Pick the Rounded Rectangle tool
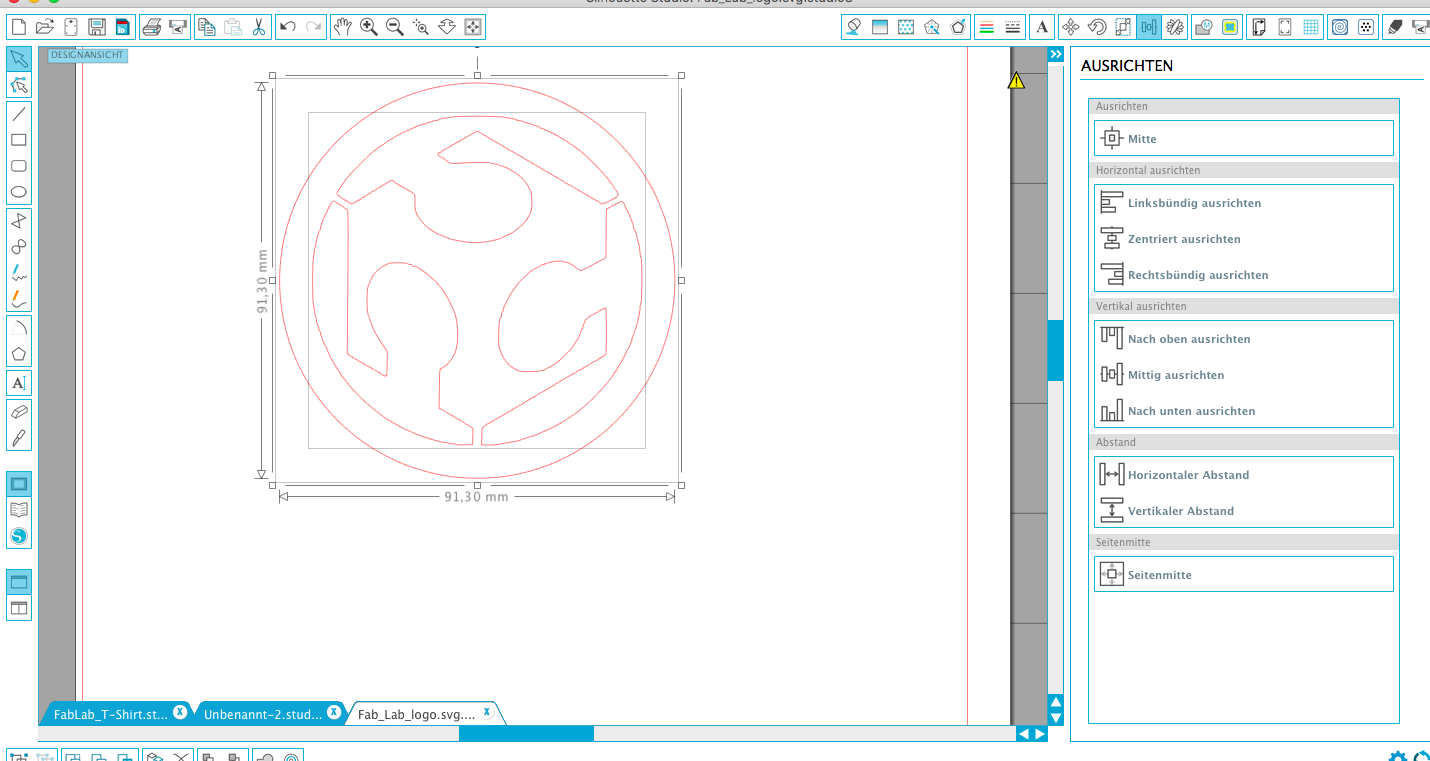Screen dimensions: 1430x761 pyautogui.click(x=19, y=166)
